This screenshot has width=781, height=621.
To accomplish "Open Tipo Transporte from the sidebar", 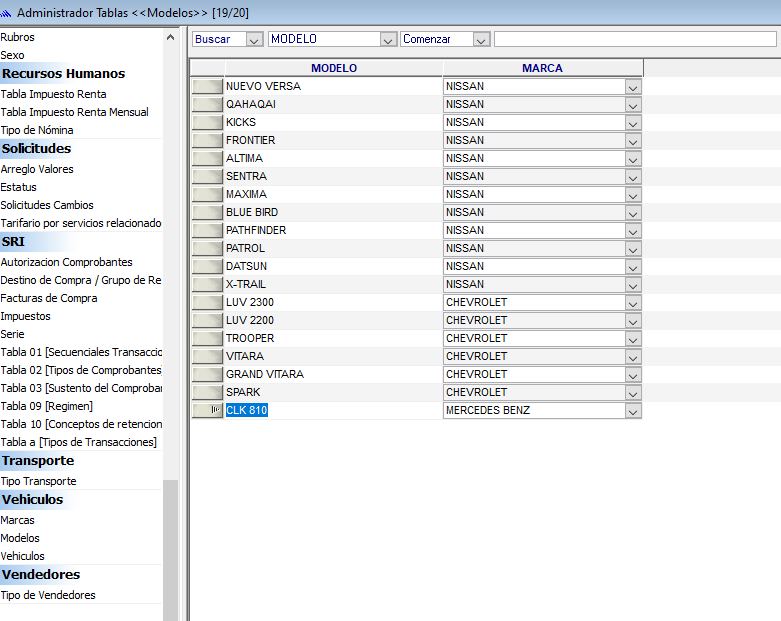I will (x=38, y=481).
